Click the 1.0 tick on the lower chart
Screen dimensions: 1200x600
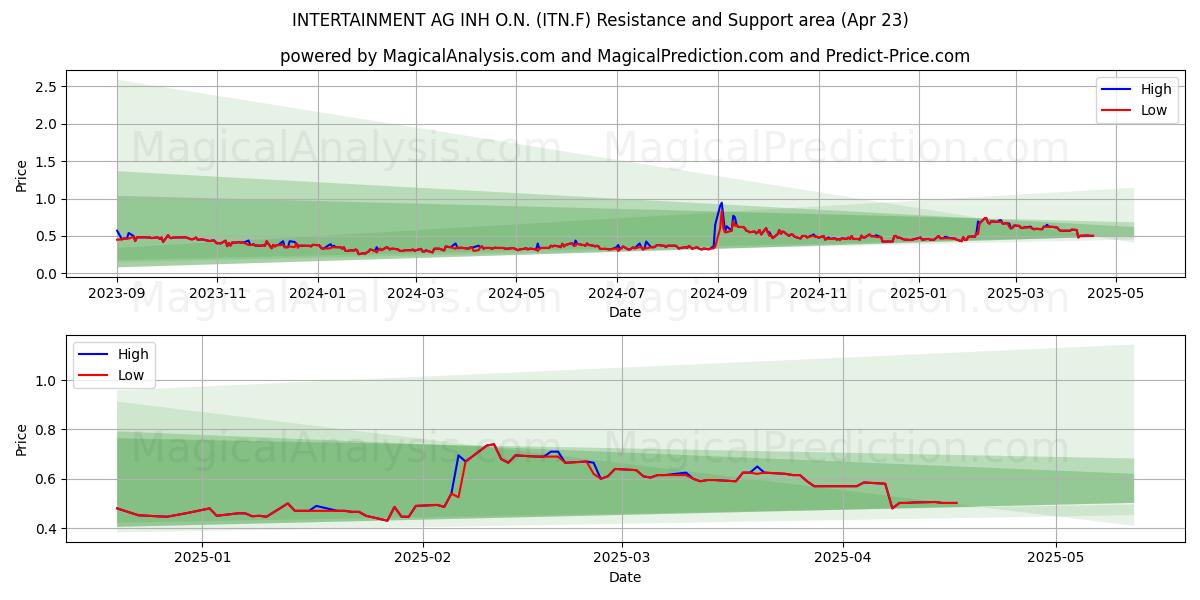45,381
